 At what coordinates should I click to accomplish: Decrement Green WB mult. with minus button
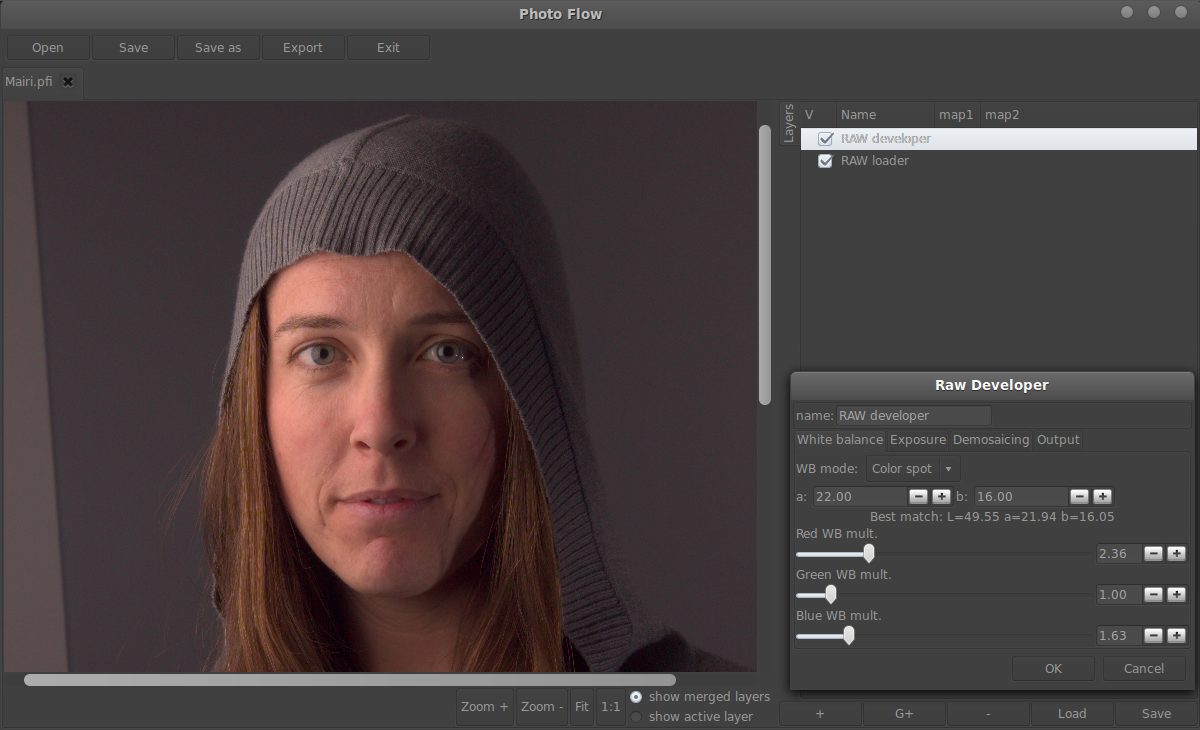tap(1153, 594)
